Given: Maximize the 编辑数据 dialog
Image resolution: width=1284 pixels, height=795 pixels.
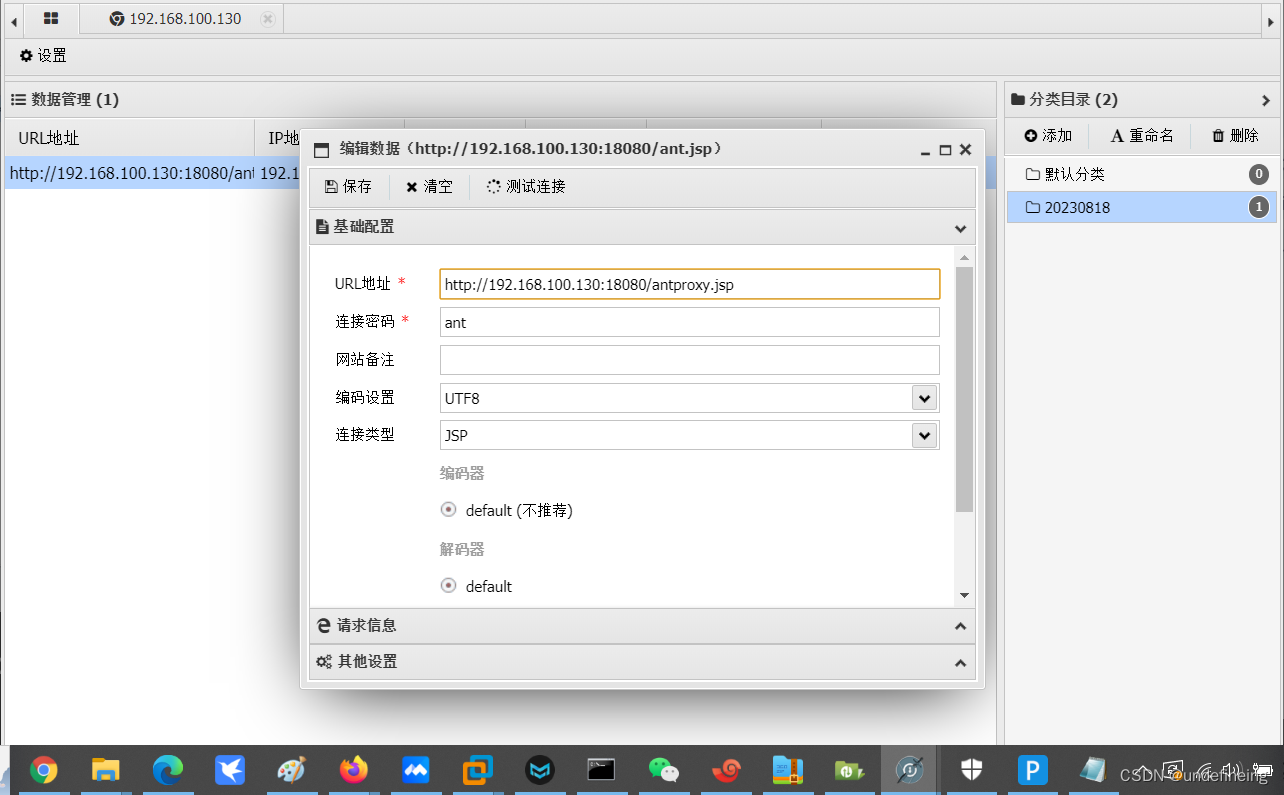Looking at the screenshot, I should (945, 150).
